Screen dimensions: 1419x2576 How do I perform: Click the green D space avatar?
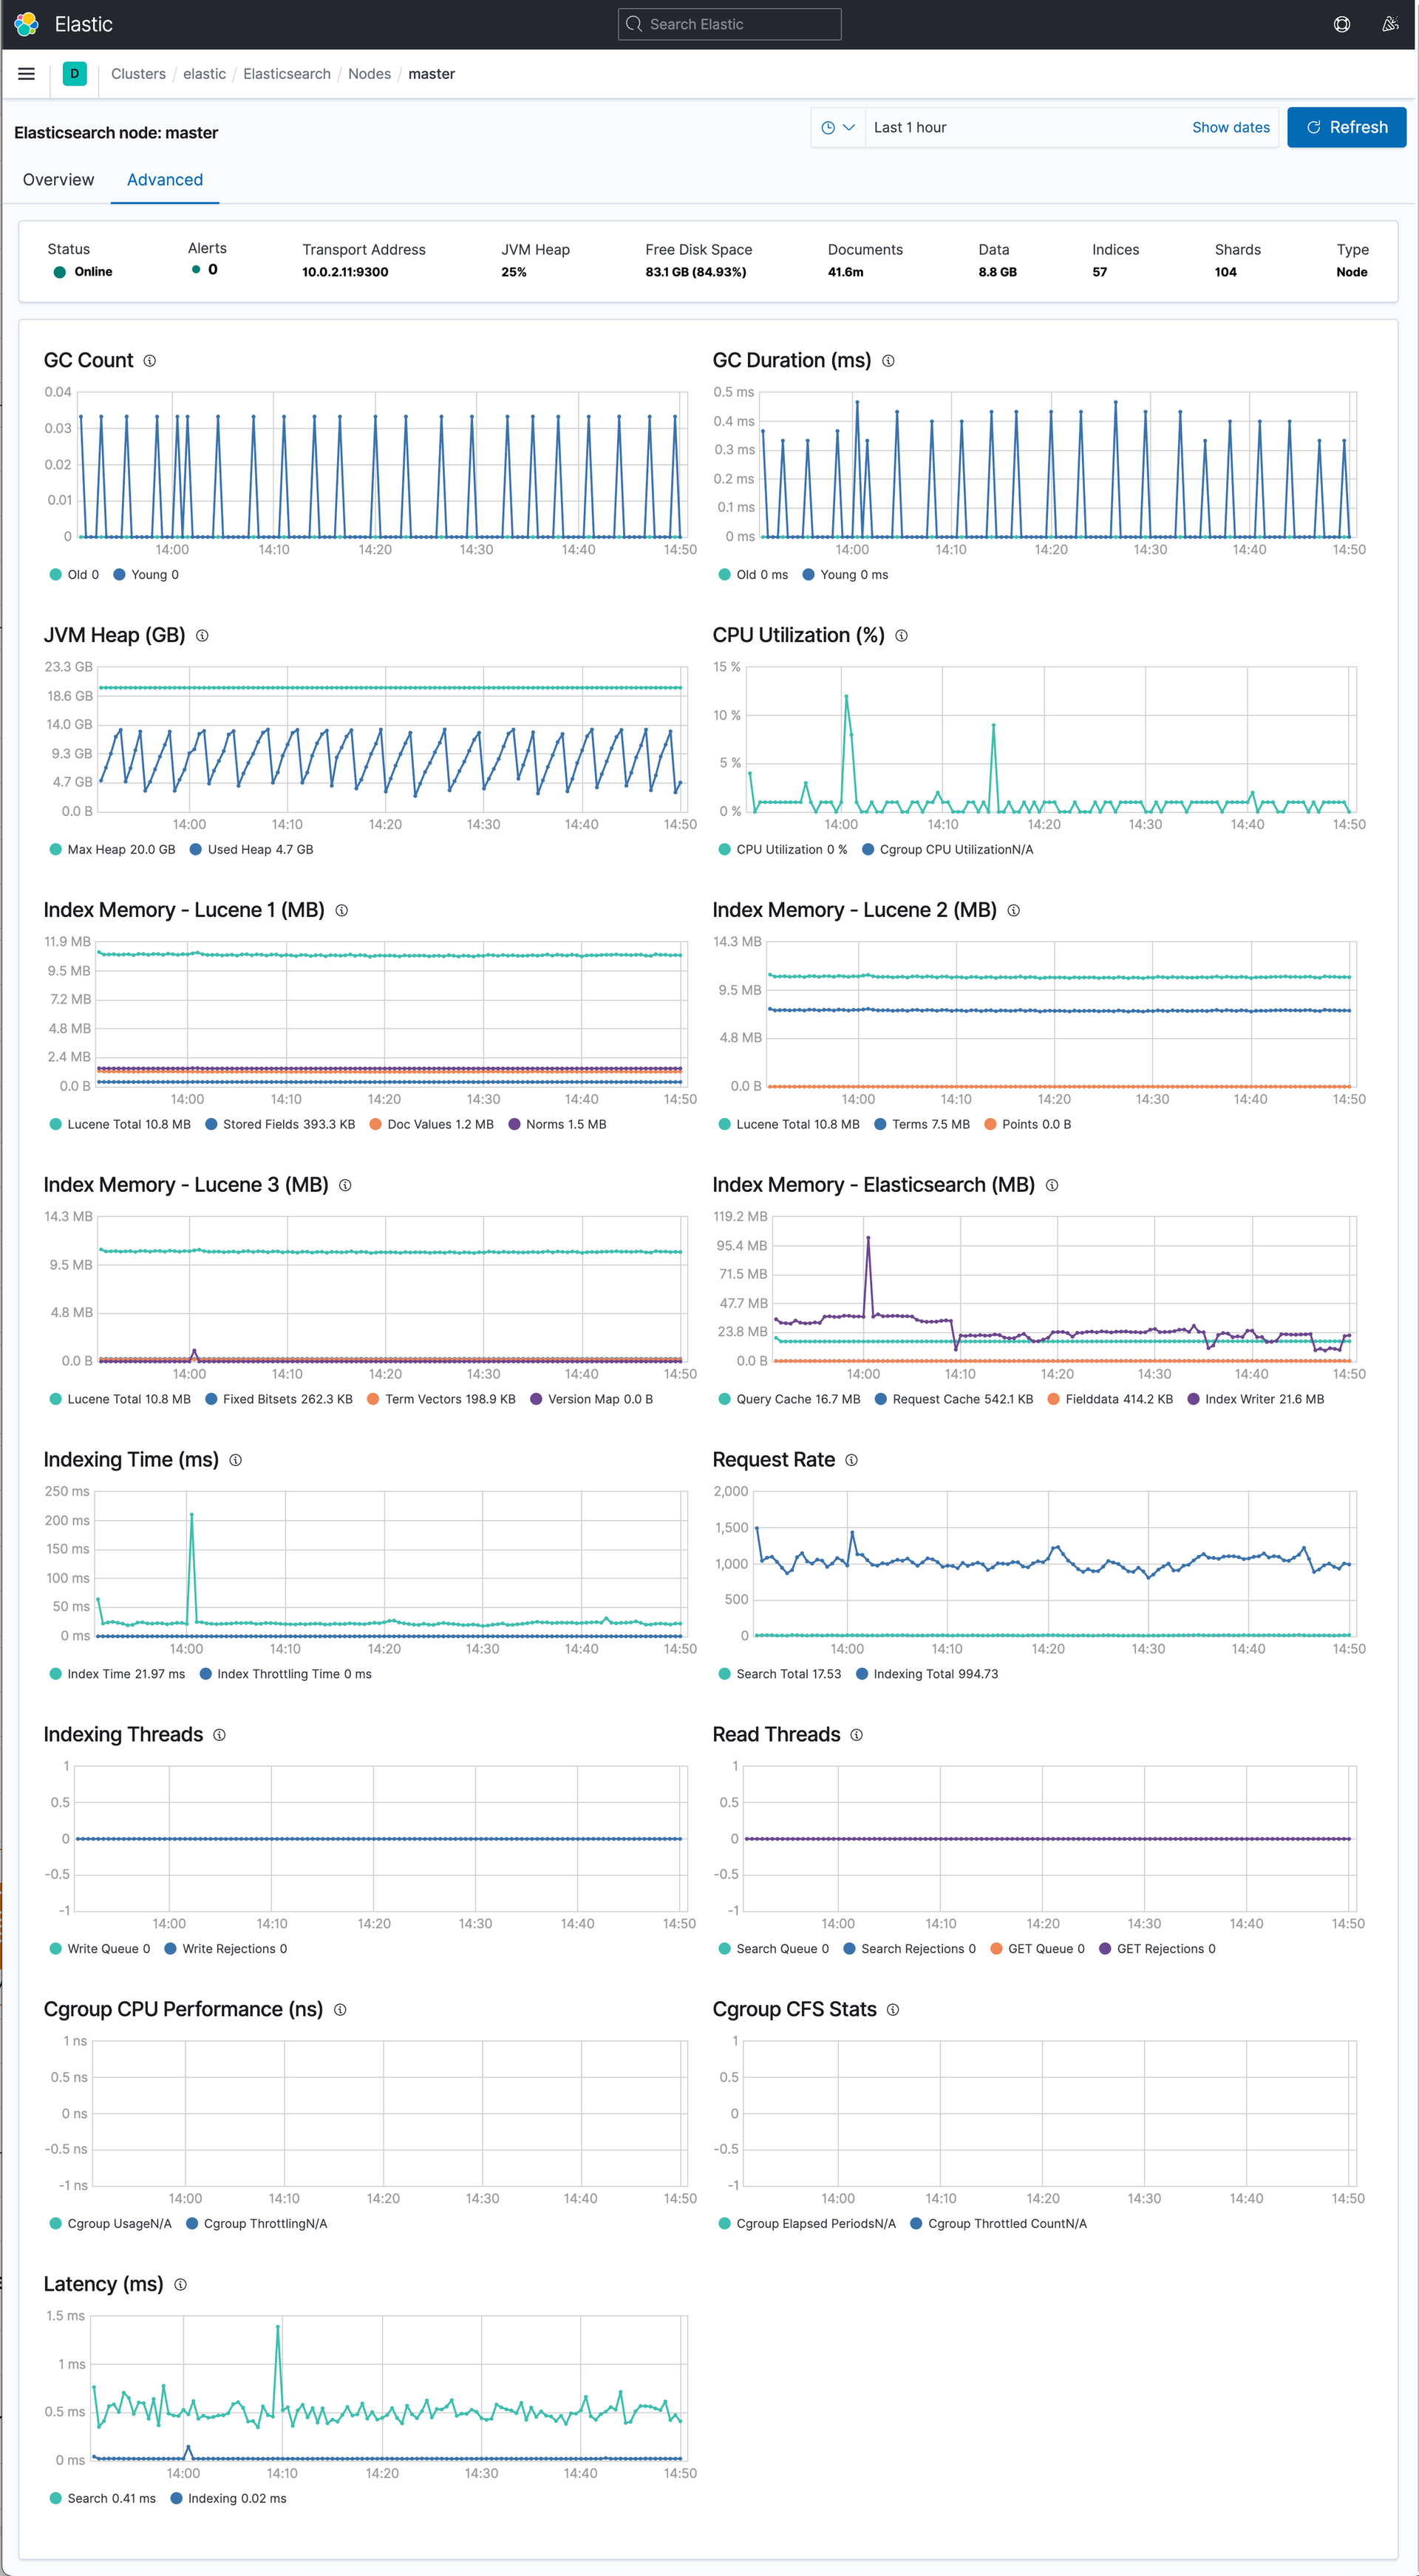pos(74,74)
